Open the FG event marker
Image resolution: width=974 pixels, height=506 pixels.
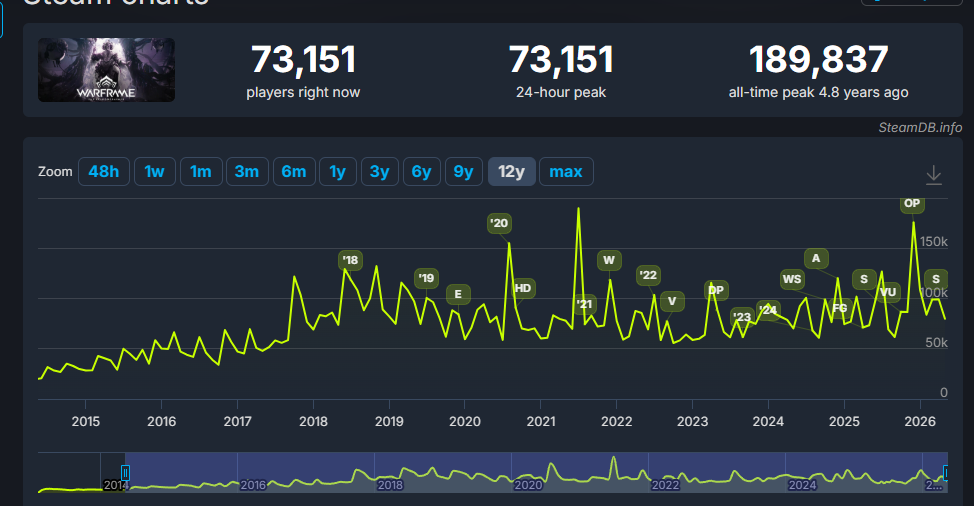[840, 308]
